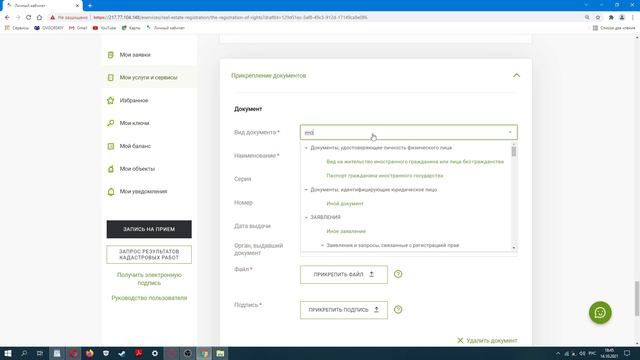The image size is (640, 360).
Task: Click the star icon next to Избранное
Action: pyautogui.click(x=111, y=100)
